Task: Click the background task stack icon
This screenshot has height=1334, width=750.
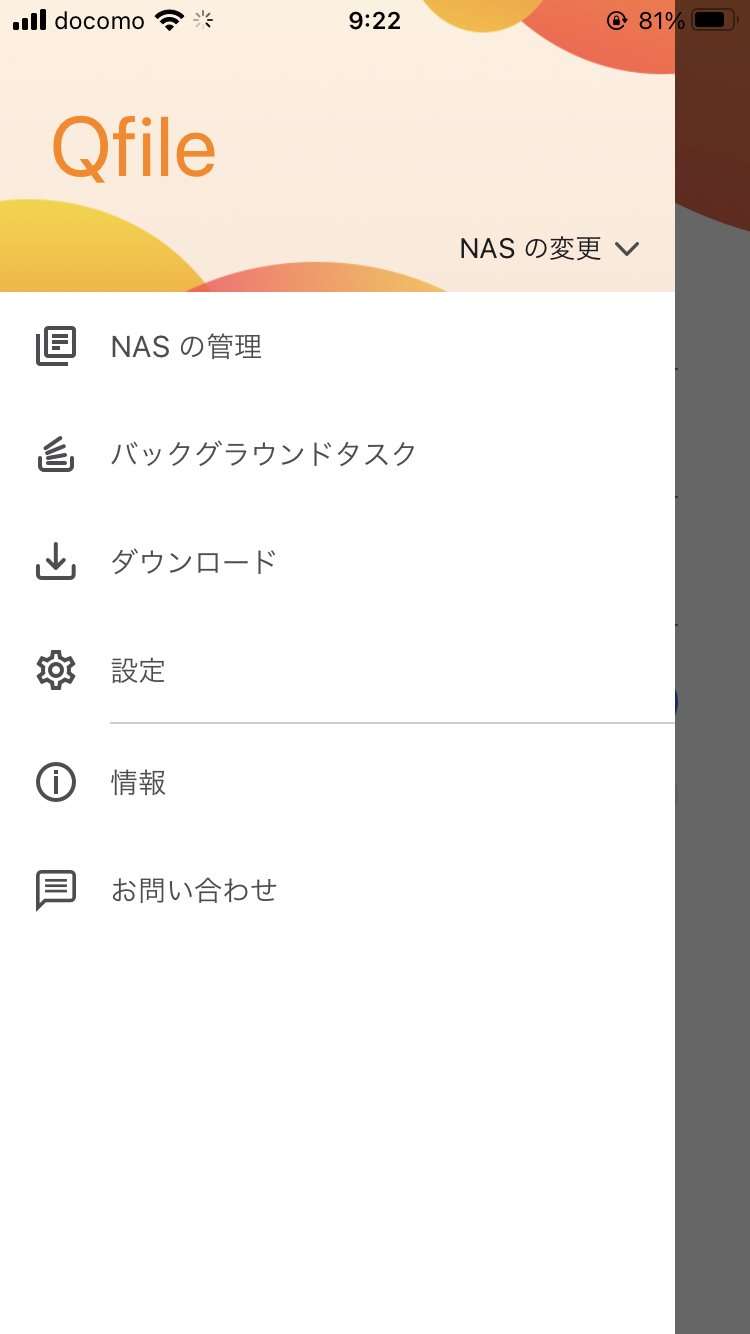Action: pyautogui.click(x=56, y=454)
